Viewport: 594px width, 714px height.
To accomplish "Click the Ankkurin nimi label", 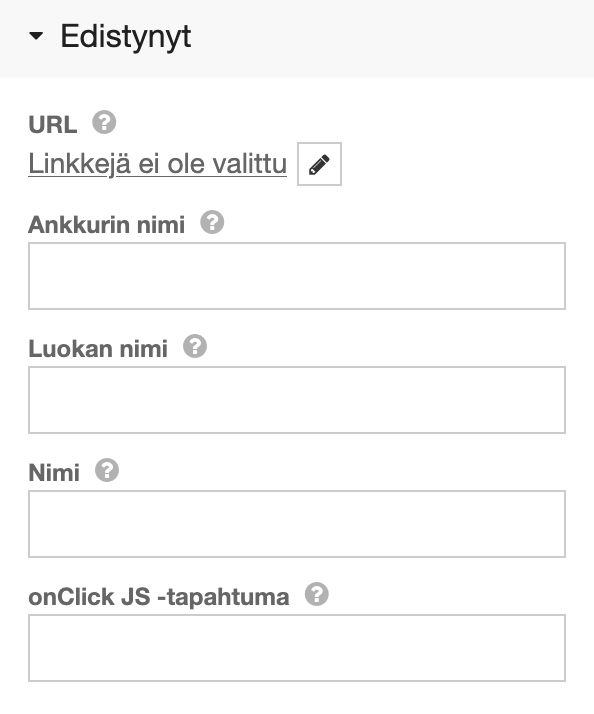I will tap(107, 224).
